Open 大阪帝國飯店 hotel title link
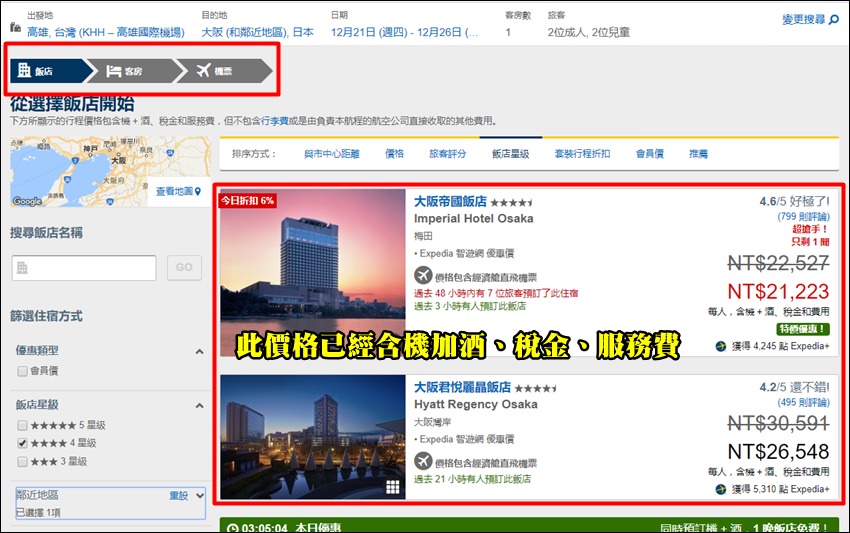The height and width of the screenshot is (533, 850). click(450, 202)
